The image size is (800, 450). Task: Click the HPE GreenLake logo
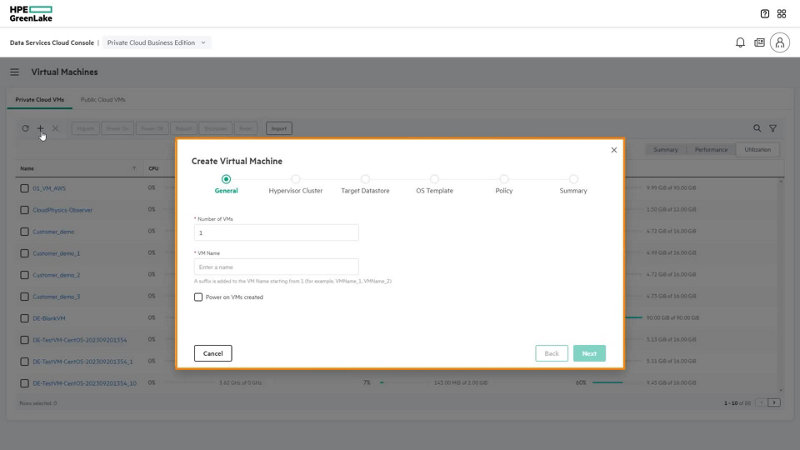pyautogui.click(x=31, y=14)
